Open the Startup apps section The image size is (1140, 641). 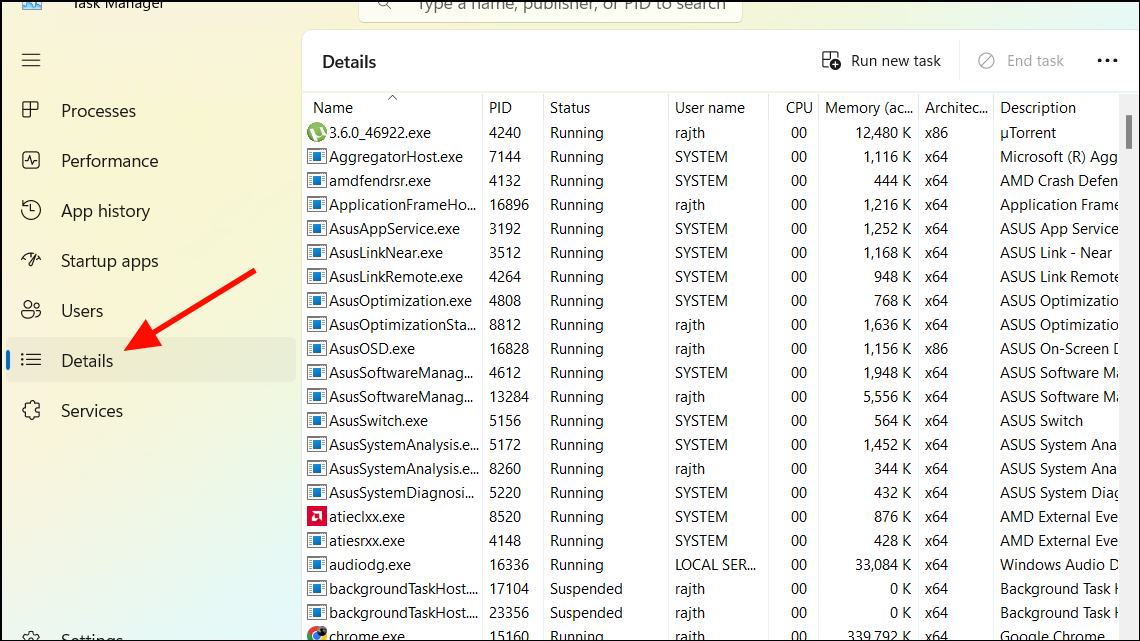pos(110,260)
